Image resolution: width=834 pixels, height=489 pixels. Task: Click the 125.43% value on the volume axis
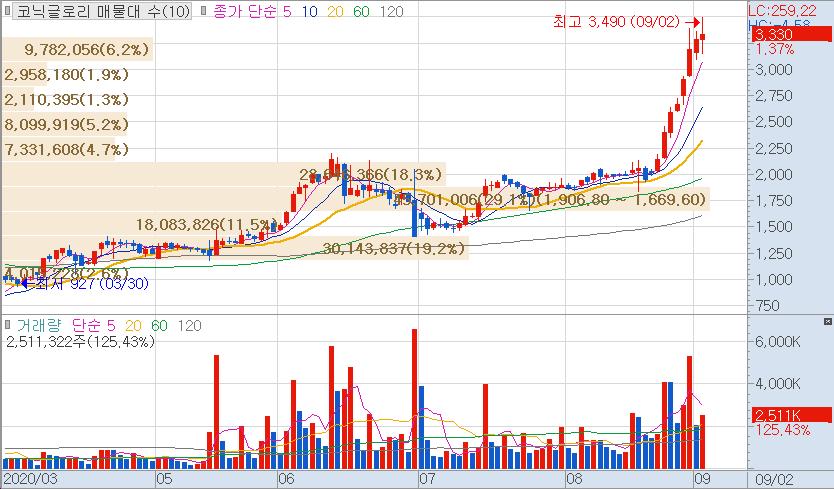782,429
